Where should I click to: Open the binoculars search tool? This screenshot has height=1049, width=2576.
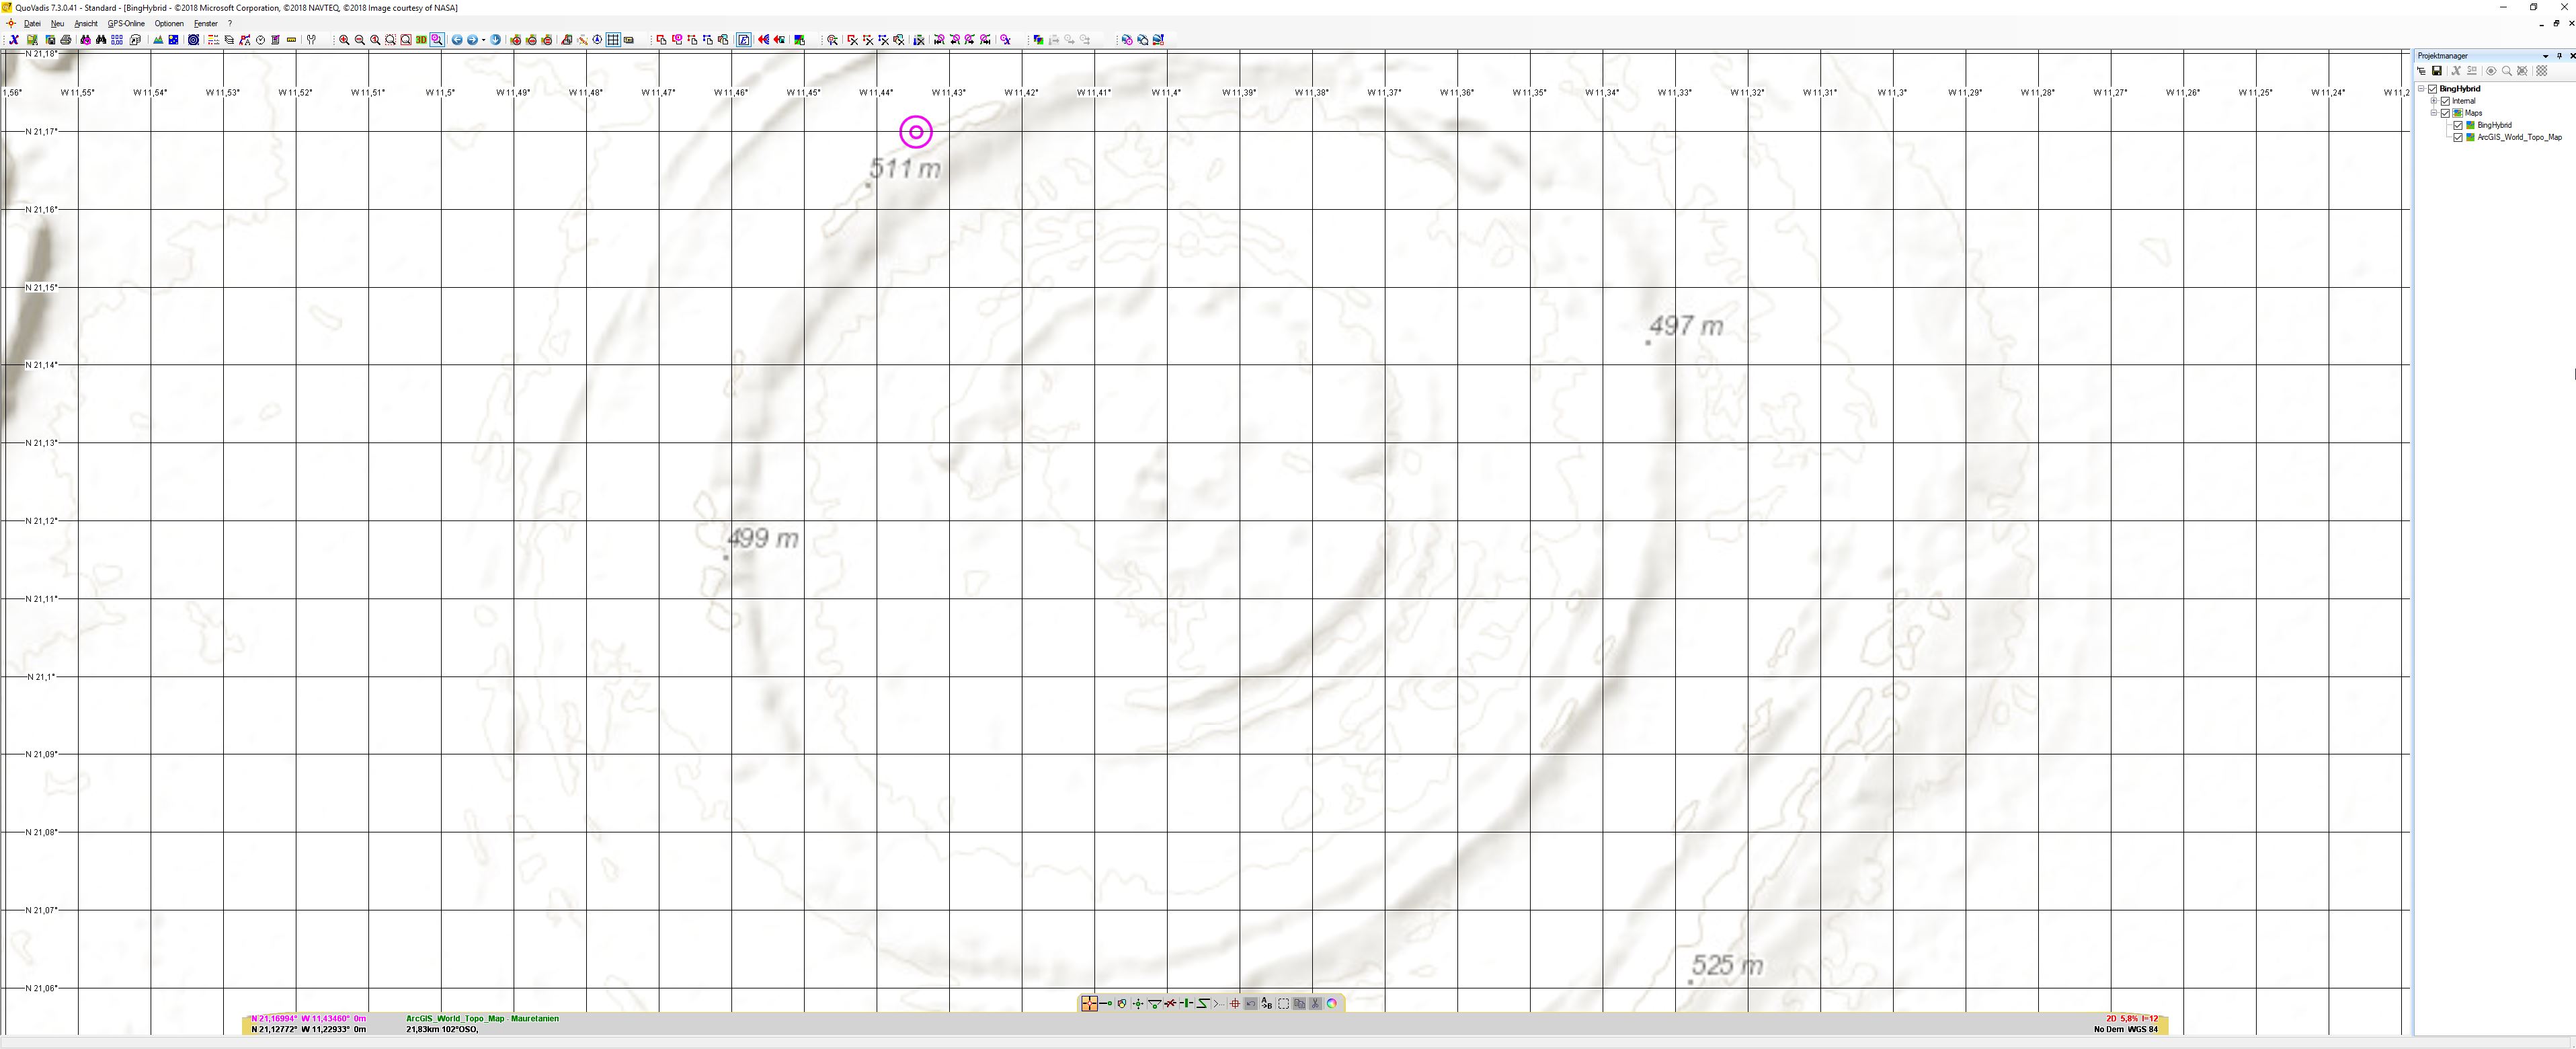101,40
